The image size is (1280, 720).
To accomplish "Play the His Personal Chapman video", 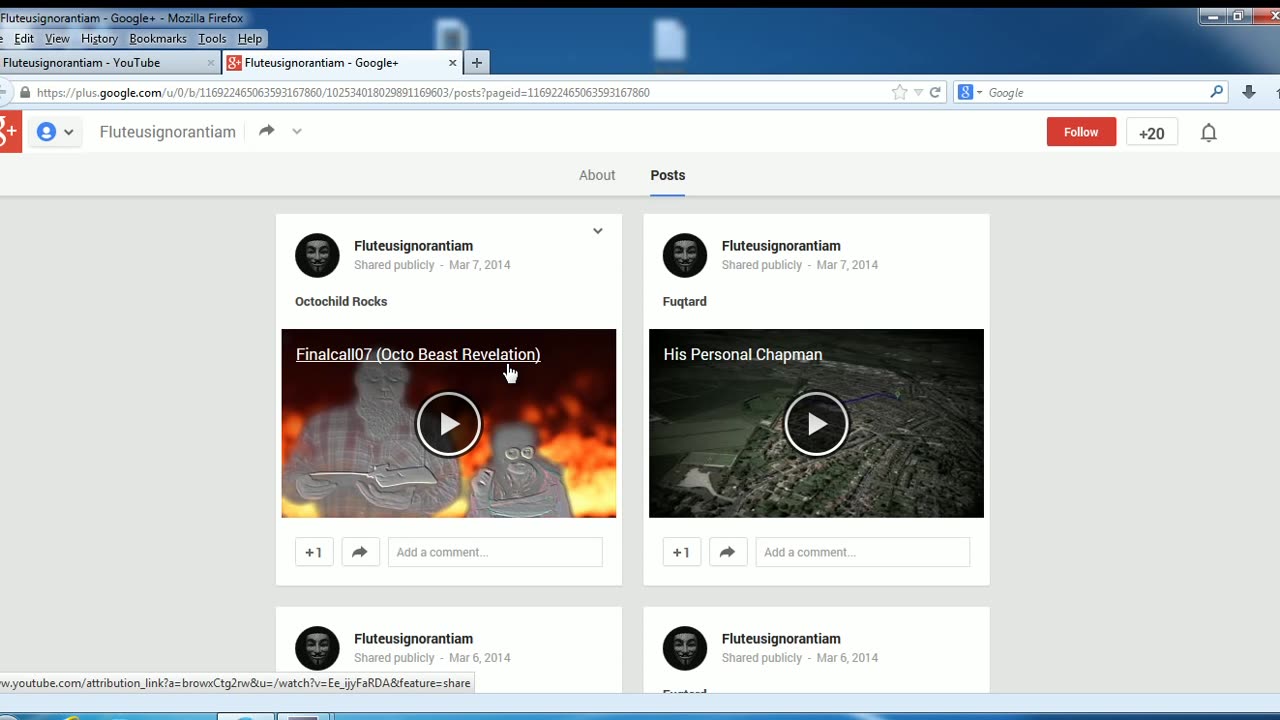I will click(x=817, y=424).
